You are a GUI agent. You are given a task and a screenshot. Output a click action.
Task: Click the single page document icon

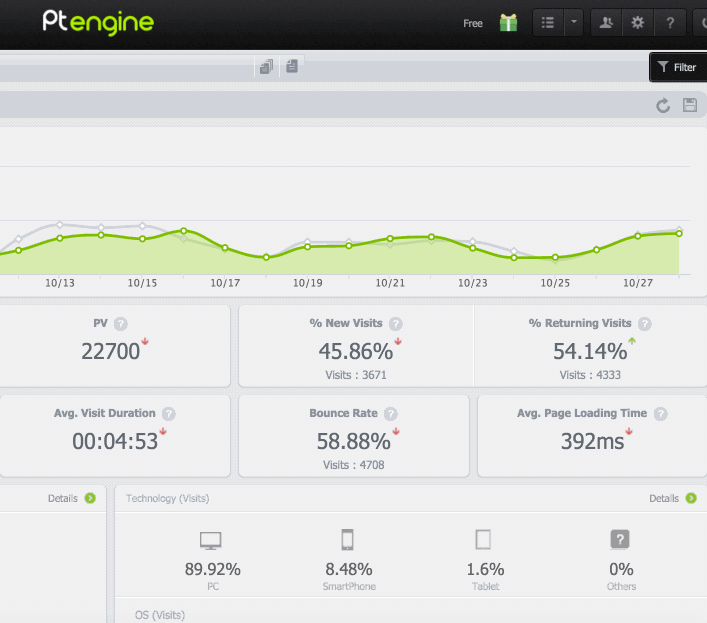click(x=292, y=67)
